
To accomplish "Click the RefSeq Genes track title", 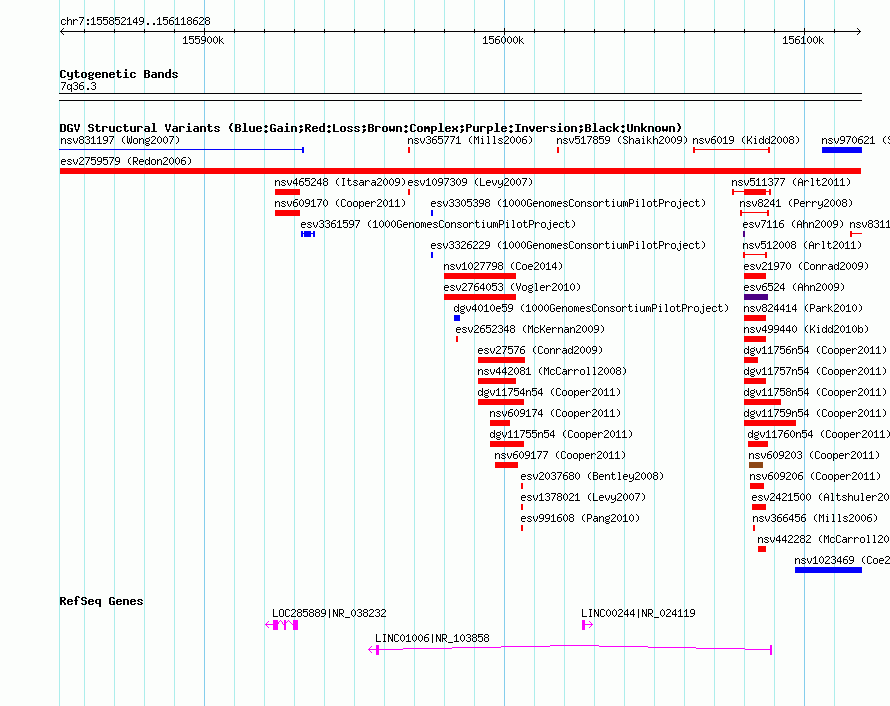I will point(101,601).
